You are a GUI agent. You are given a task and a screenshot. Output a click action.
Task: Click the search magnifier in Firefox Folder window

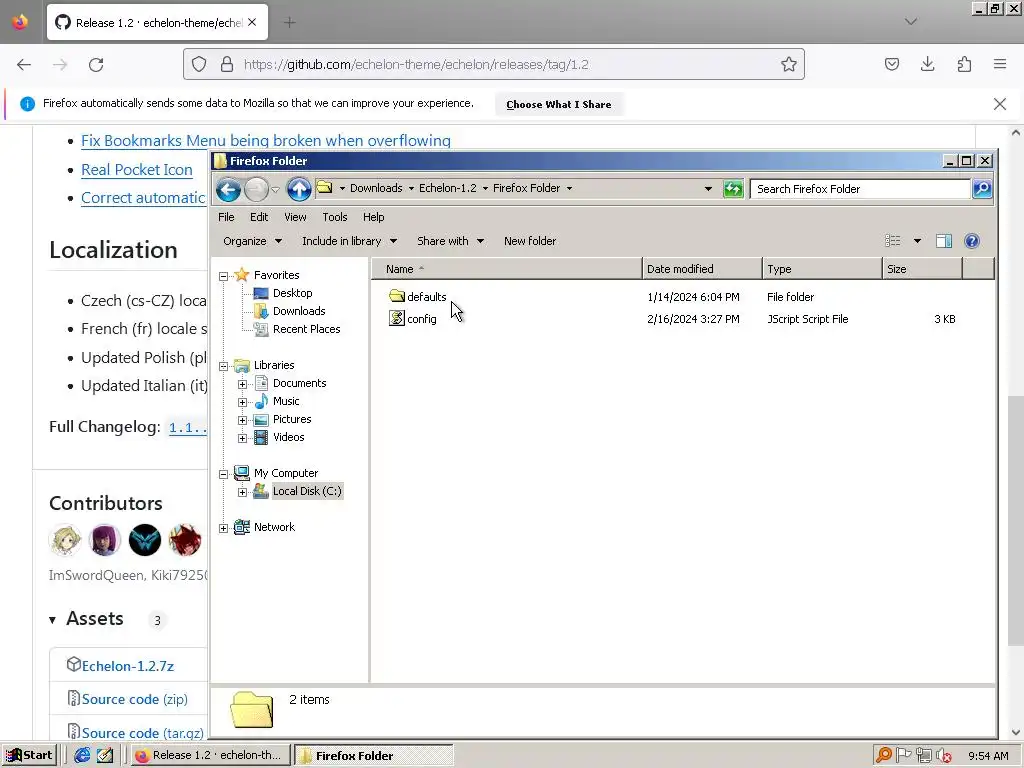tap(982, 189)
